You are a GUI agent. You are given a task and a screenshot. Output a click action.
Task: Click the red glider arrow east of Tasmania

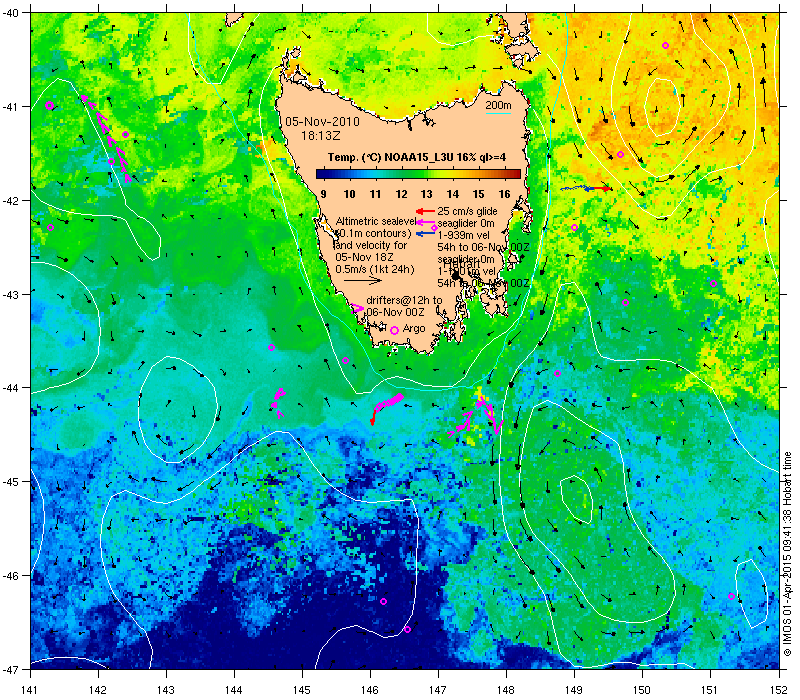(601, 188)
